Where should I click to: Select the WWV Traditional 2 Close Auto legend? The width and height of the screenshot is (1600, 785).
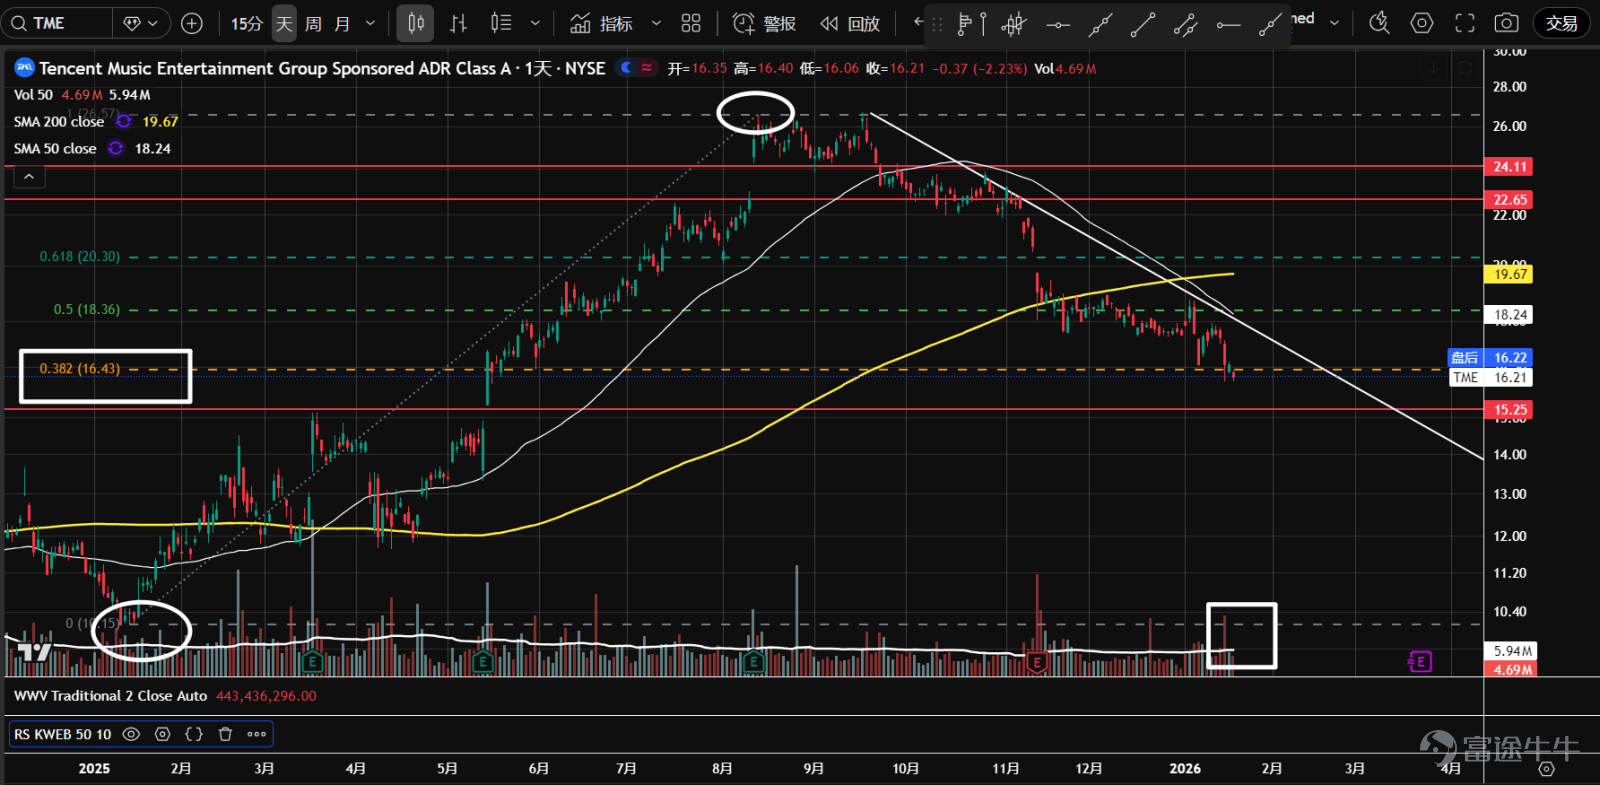pos(110,696)
